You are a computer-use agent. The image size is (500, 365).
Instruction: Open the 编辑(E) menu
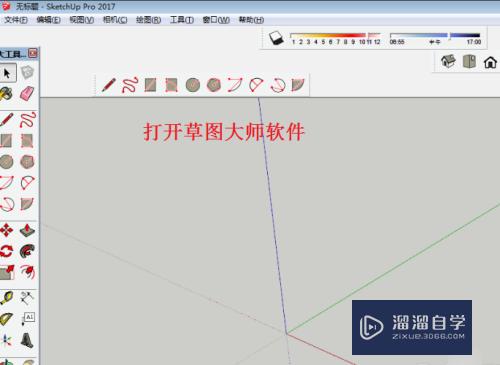[49, 20]
